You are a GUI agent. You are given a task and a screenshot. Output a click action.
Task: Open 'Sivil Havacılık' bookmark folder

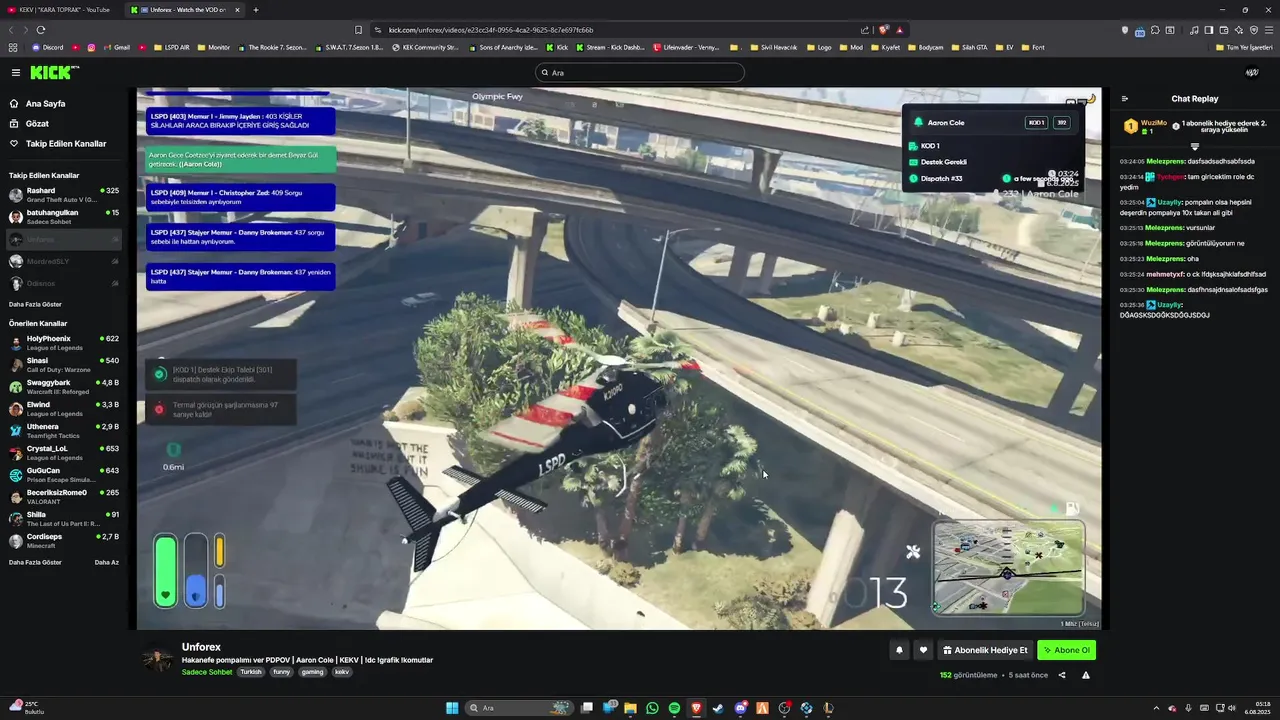click(x=772, y=47)
